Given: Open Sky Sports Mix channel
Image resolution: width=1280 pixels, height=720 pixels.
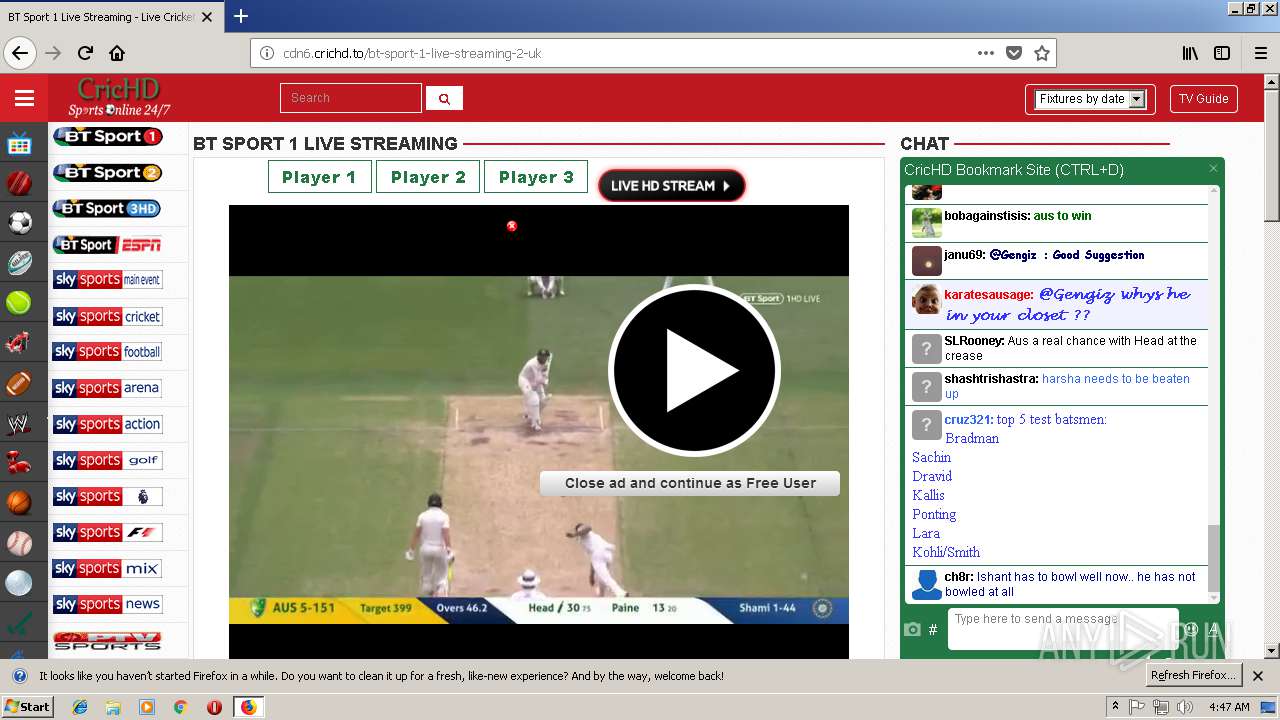Looking at the screenshot, I should (107, 568).
